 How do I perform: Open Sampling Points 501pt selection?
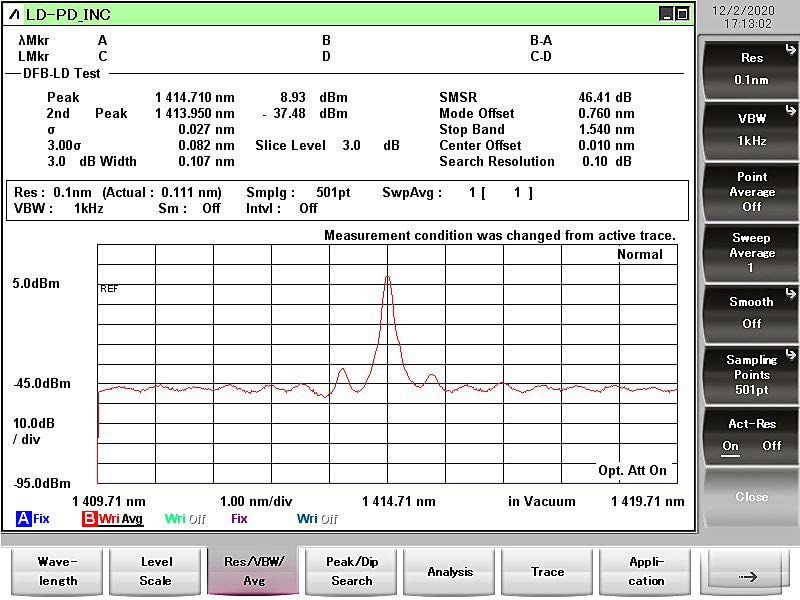coord(751,374)
